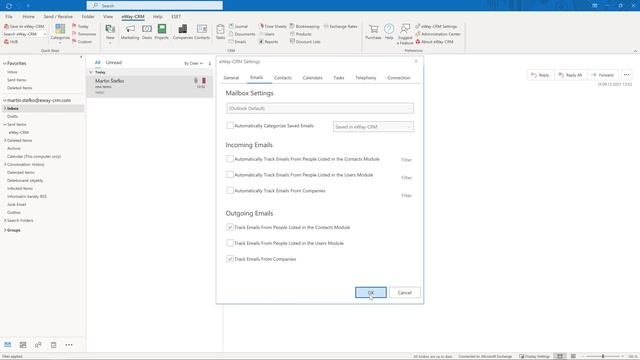Image resolution: width=640 pixels, height=360 pixels.
Task: Uncheck outgoing Track Emails From Contacts Module
Action: pyautogui.click(x=230, y=227)
